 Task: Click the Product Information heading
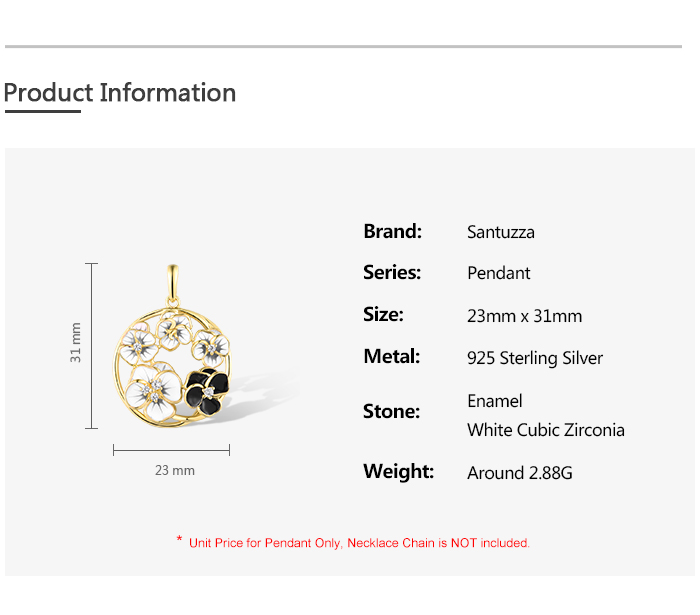point(120,93)
